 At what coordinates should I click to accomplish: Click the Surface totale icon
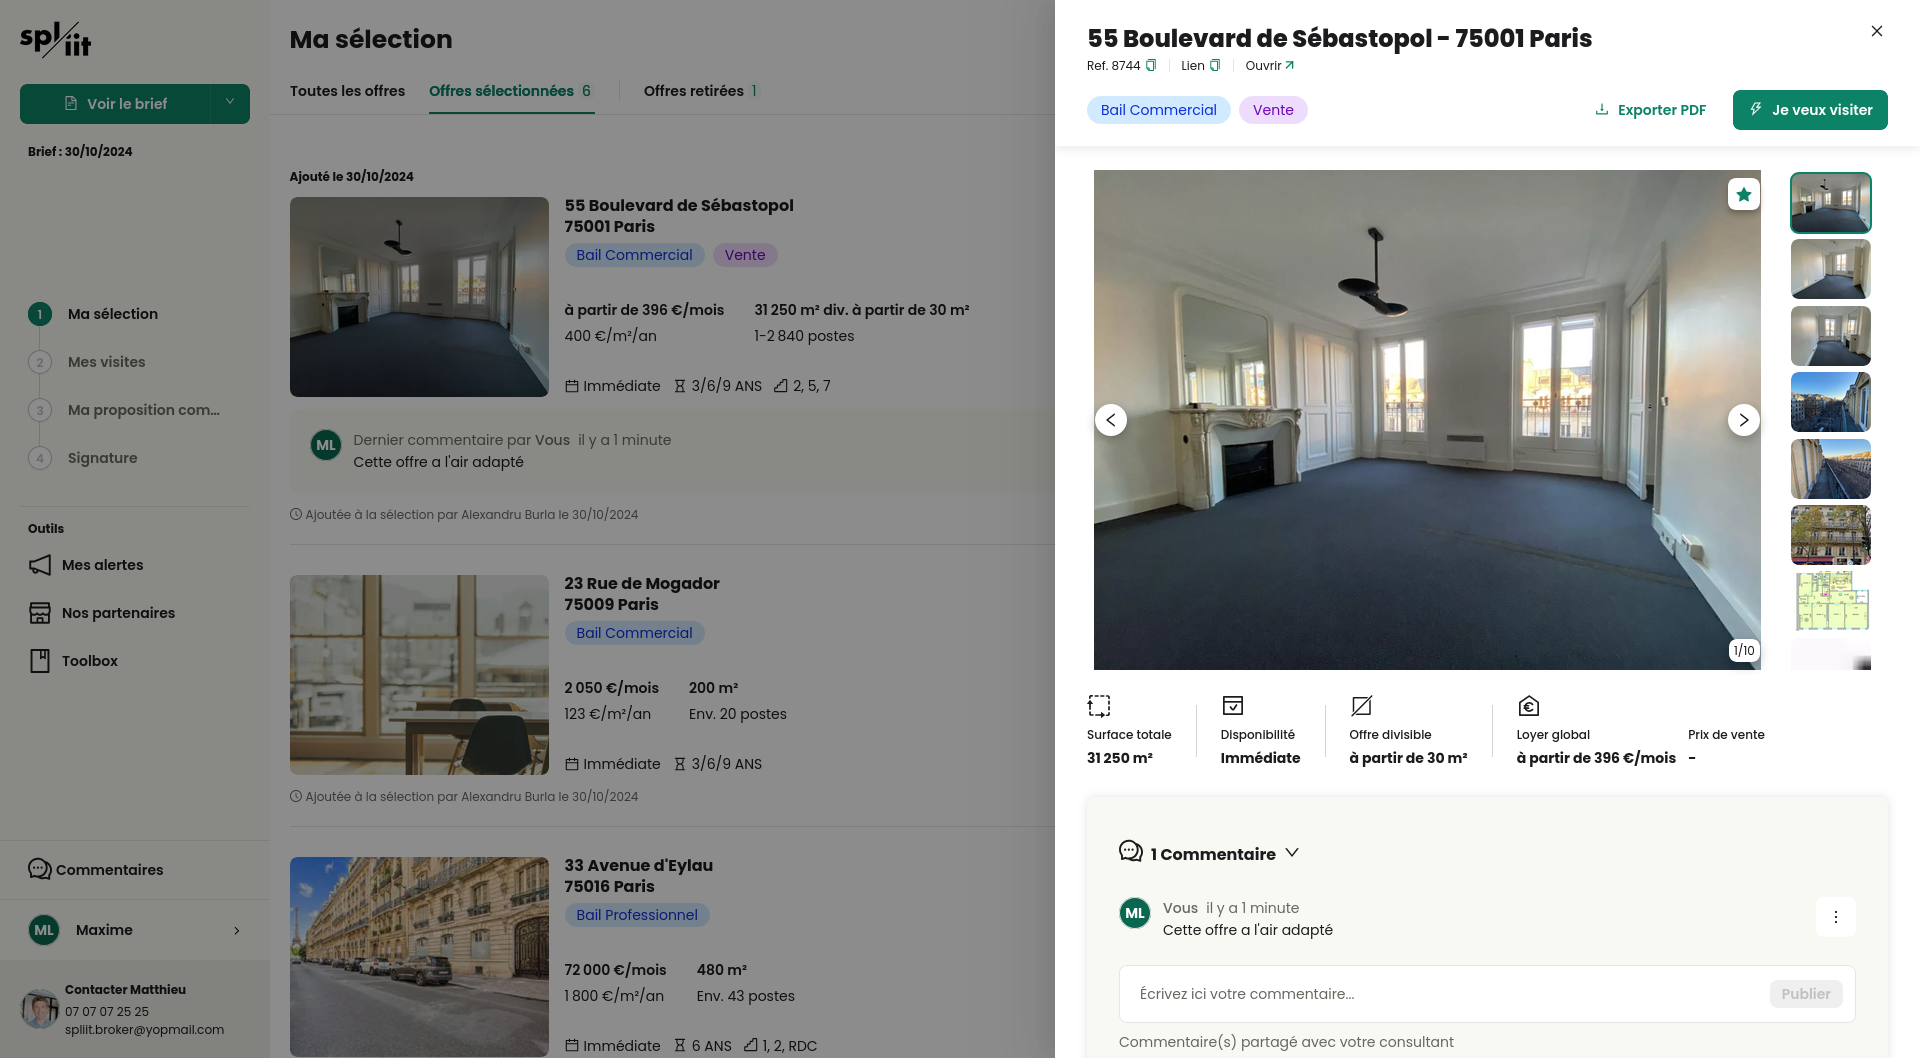1099,706
